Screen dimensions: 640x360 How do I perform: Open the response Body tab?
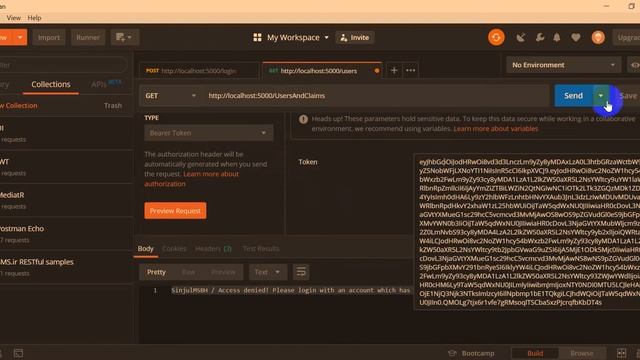tap(145, 249)
